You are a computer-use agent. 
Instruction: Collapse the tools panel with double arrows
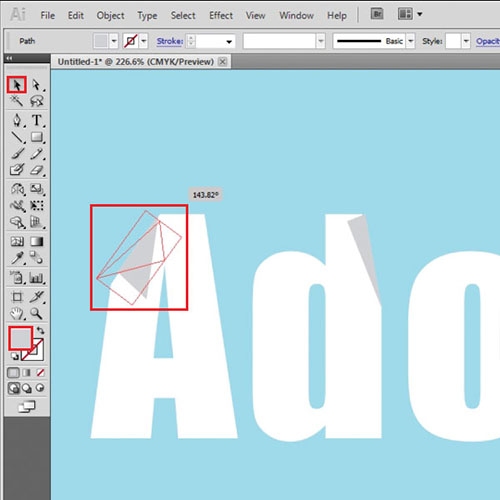click(x=10, y=58)
